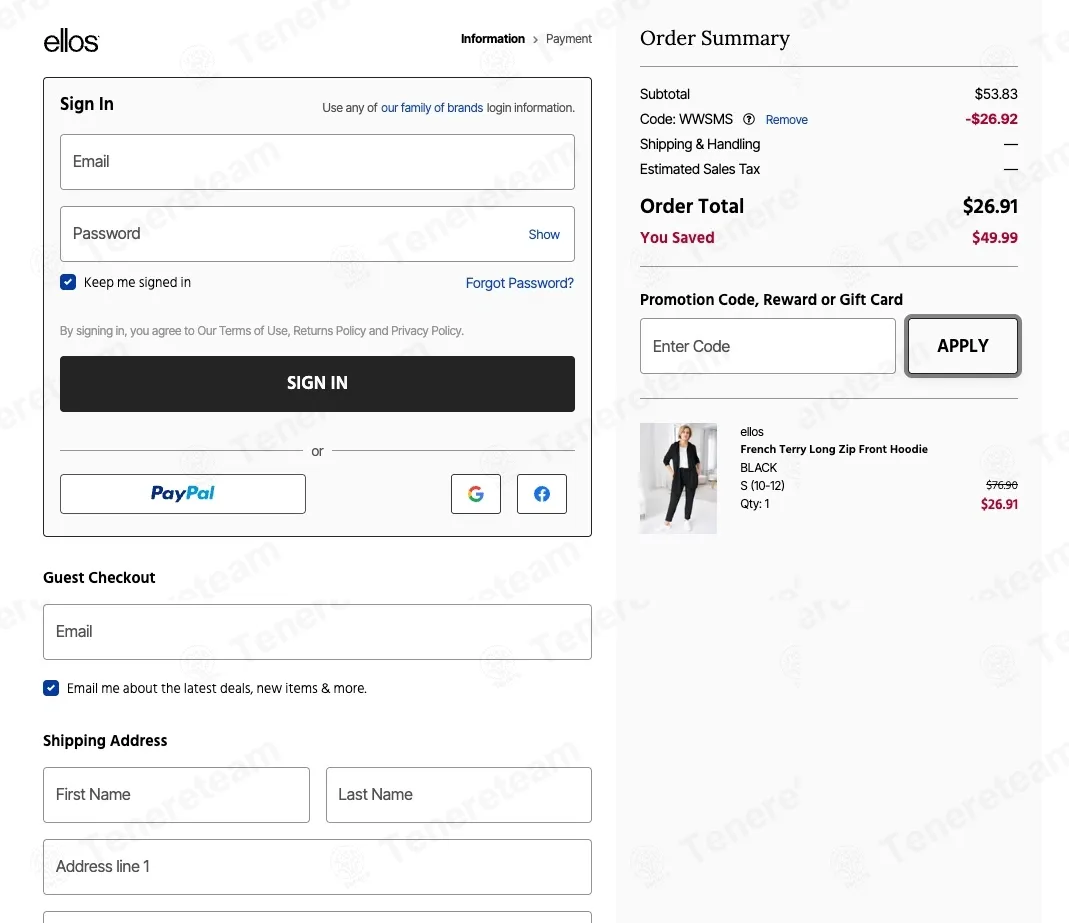
Task: Go to the Payment step
Action: pyautogui.click(x=569, y=39)
